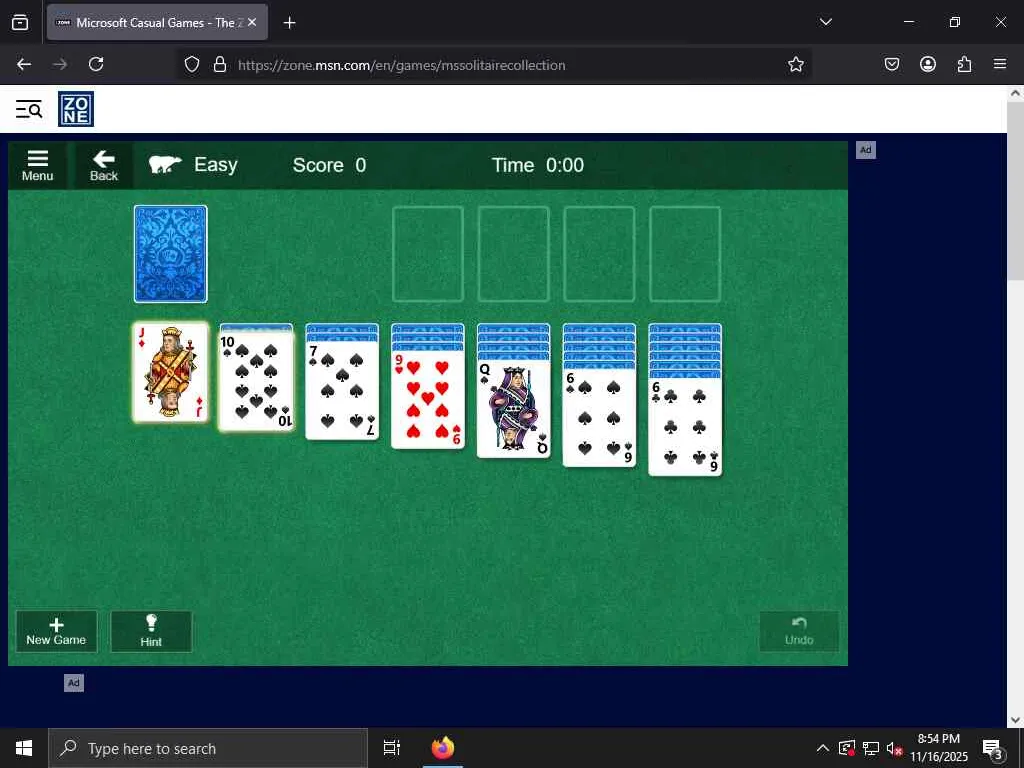Click the browser forward arrow

coord(60,64)
